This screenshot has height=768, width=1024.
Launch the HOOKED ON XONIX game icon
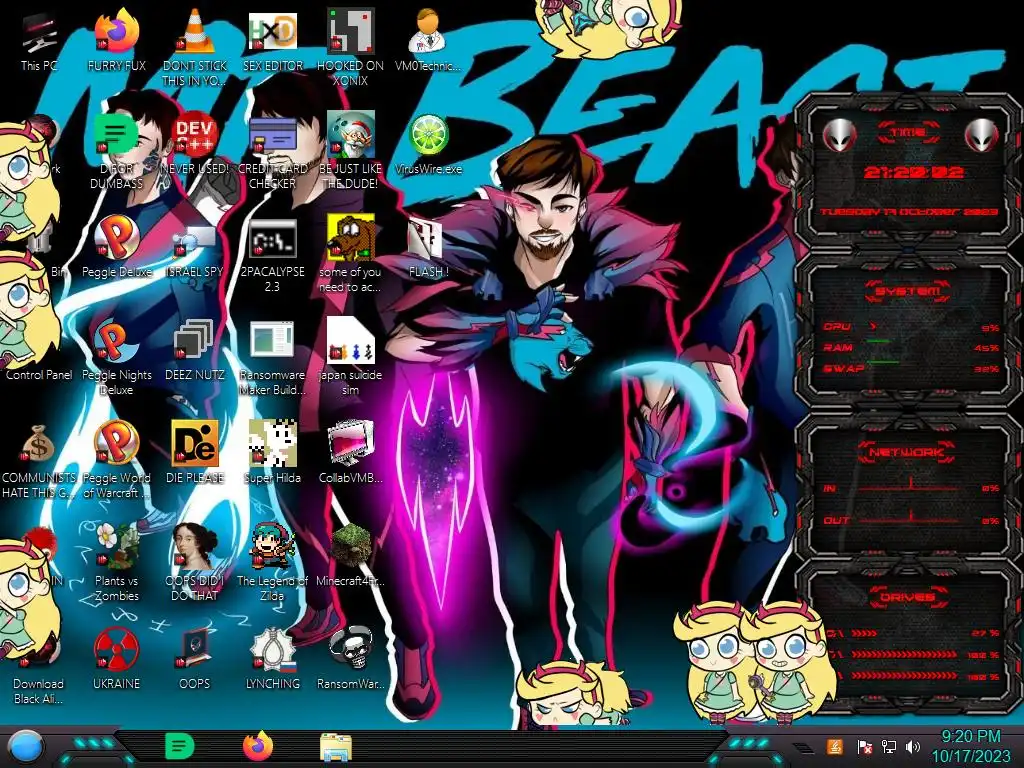tap(350, 31)
